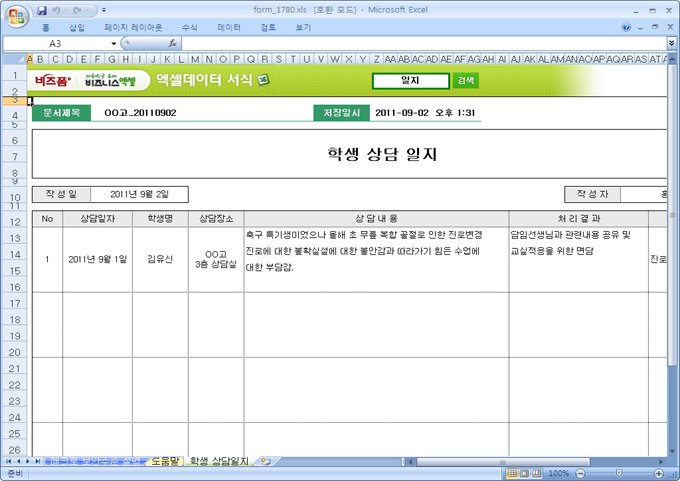Go to last sheet tab arrow
This screenshot has height=481, width=680.
37,461
